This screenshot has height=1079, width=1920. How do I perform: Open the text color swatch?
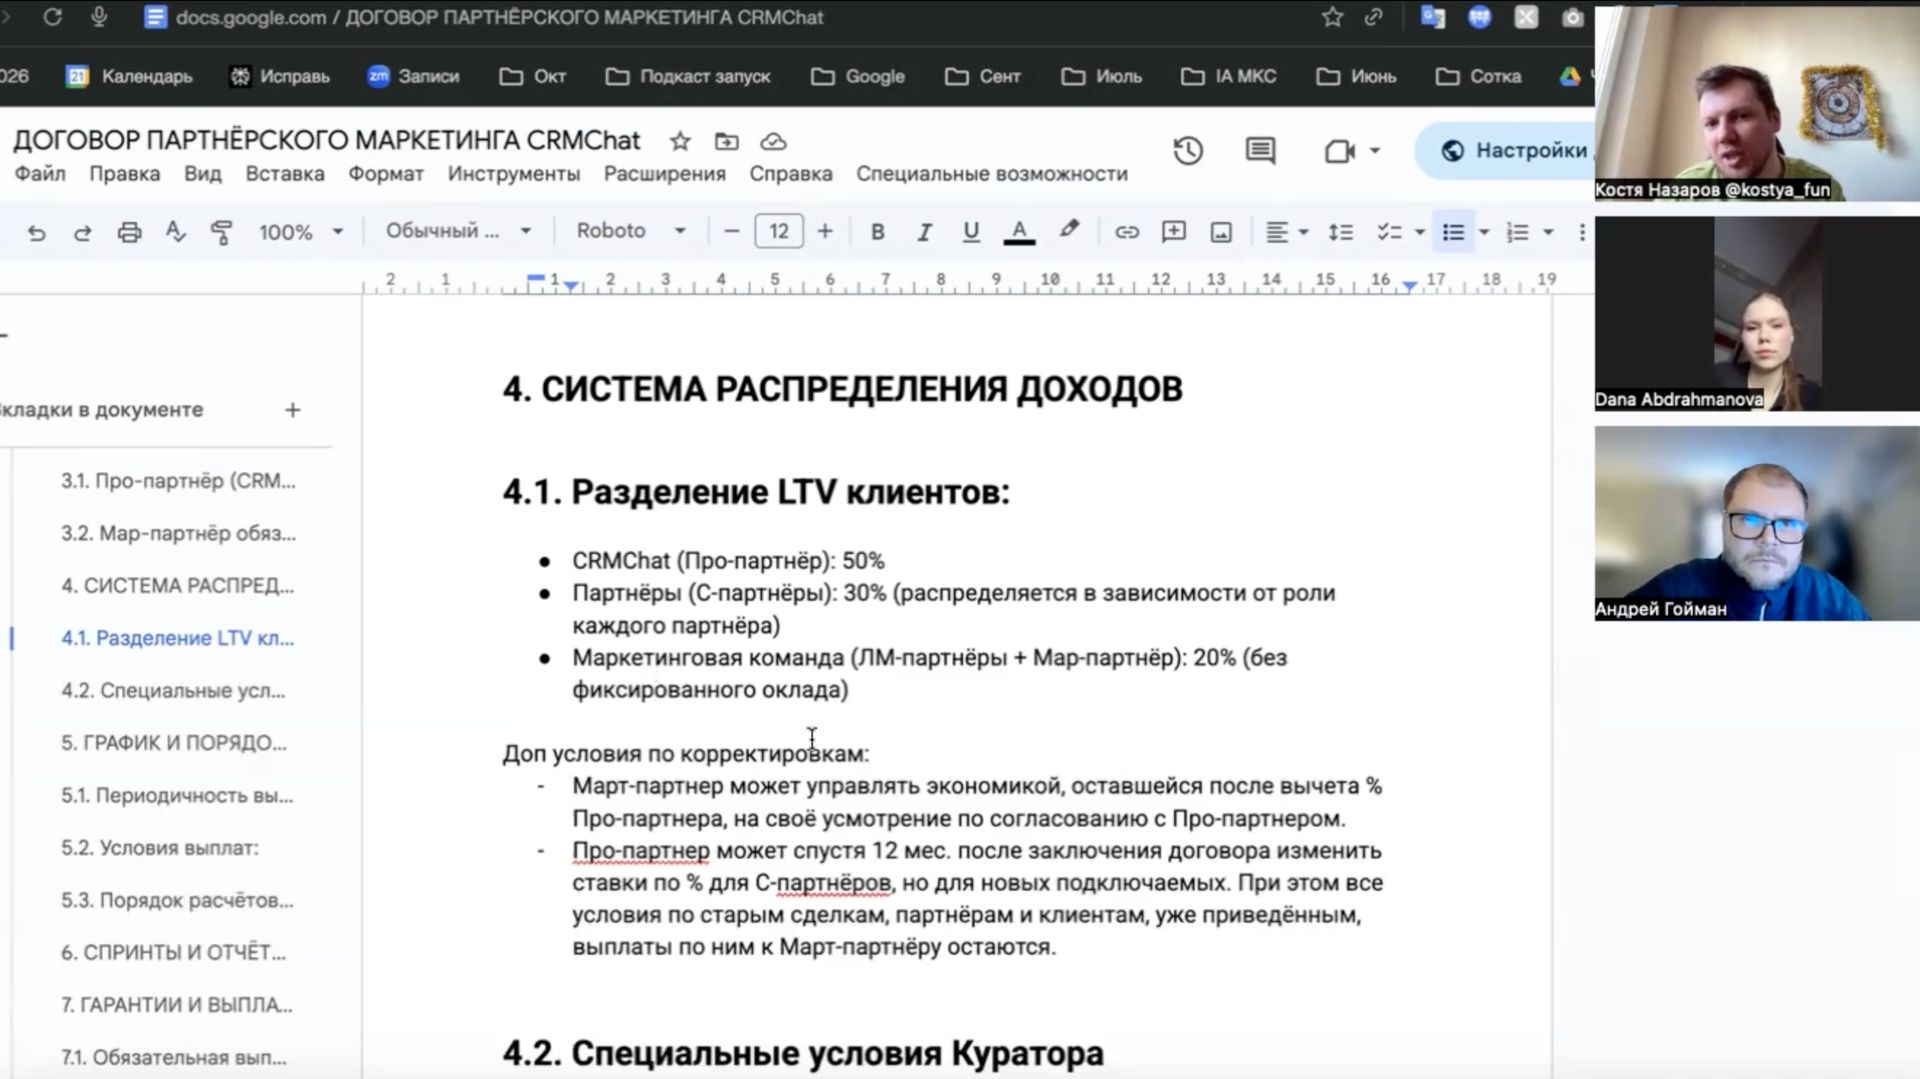(1018, 231)
